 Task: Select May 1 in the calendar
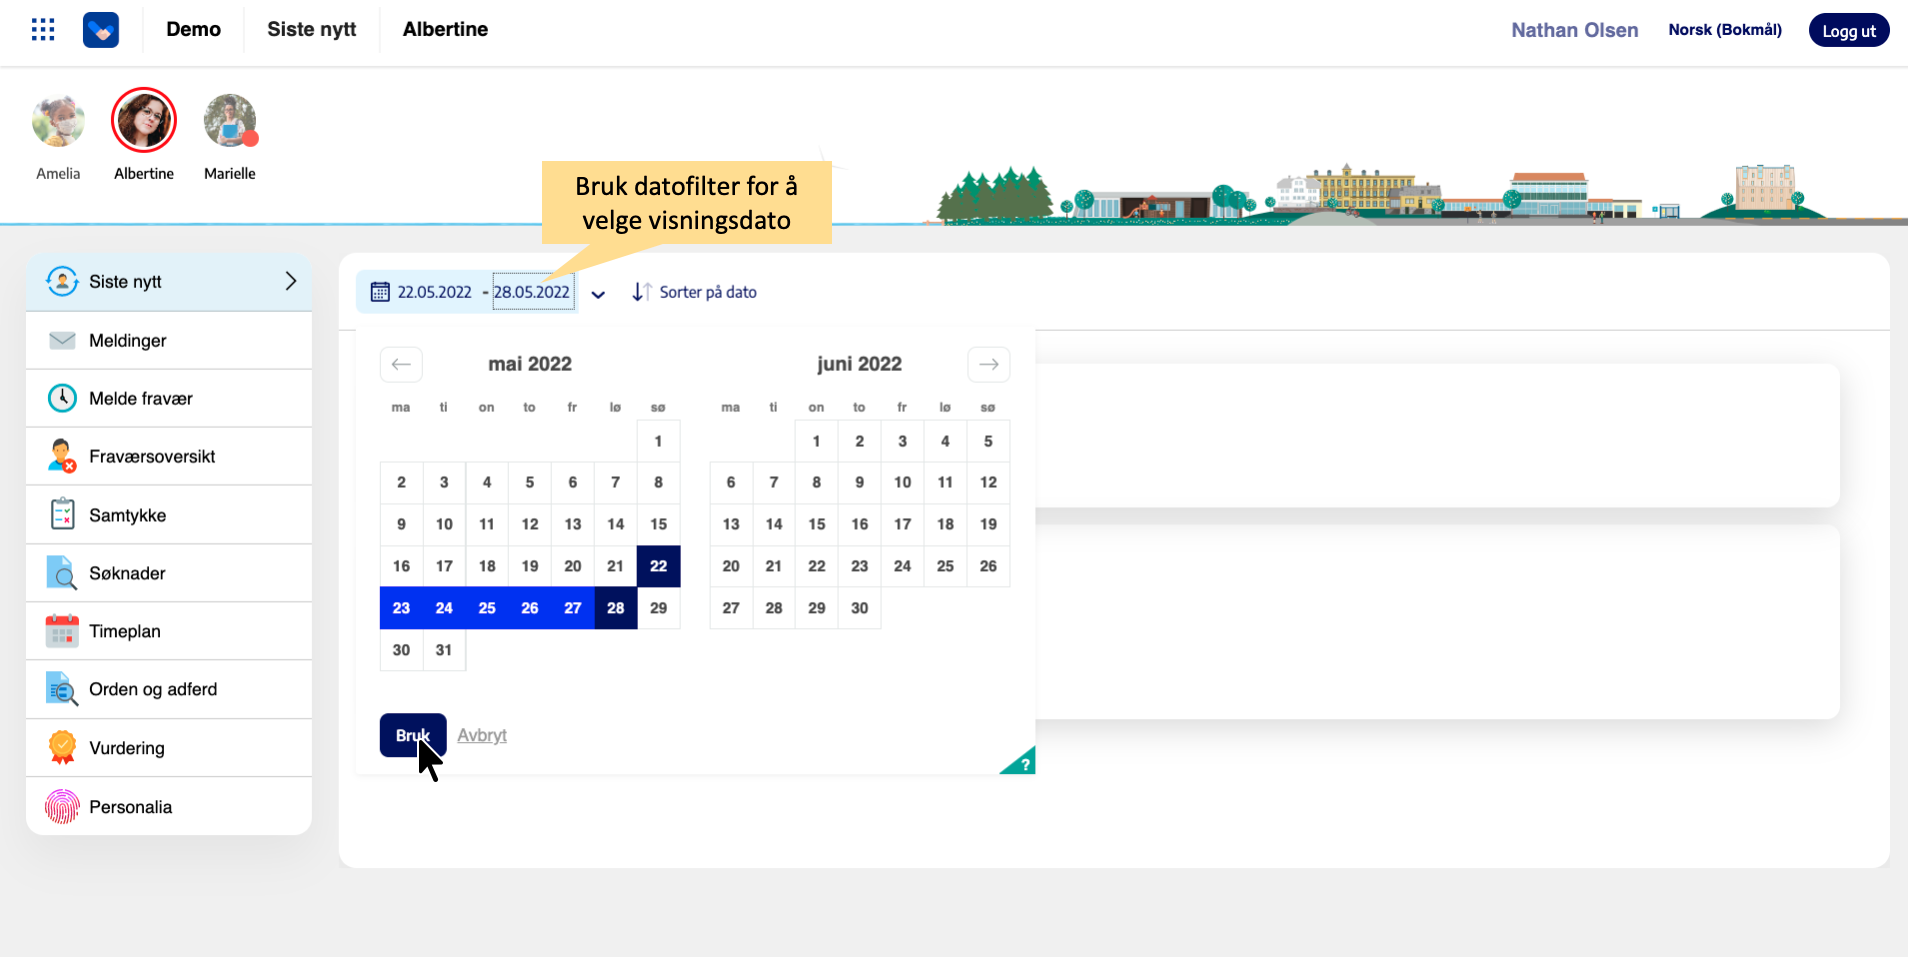tap(658, 441)
